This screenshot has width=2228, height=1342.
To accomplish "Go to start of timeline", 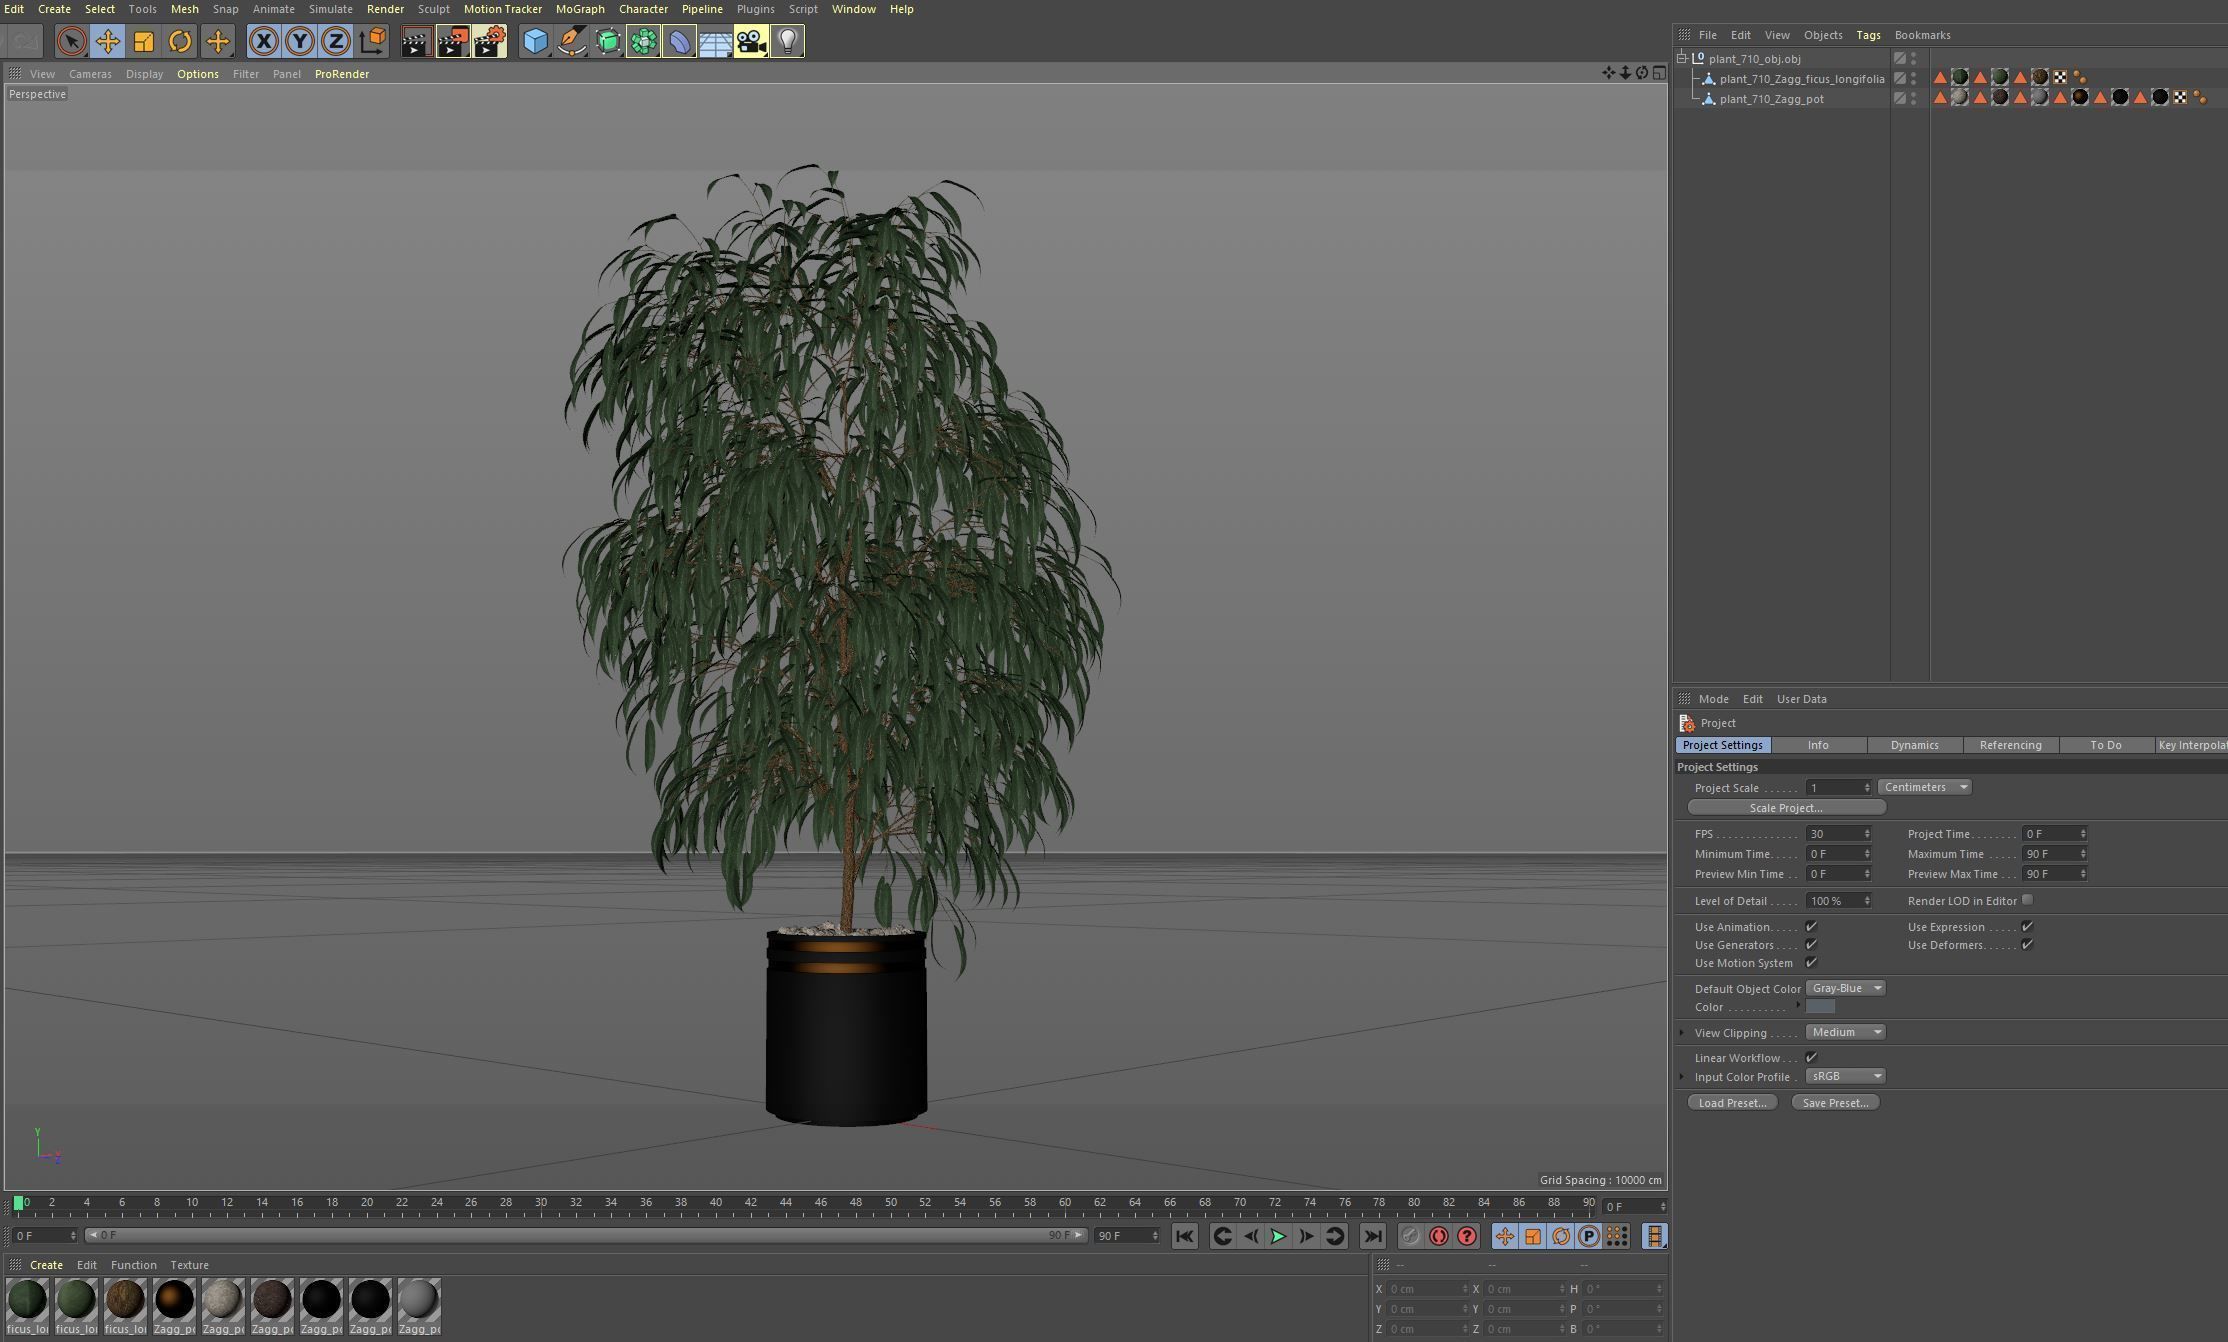I will (1185, 1237).
